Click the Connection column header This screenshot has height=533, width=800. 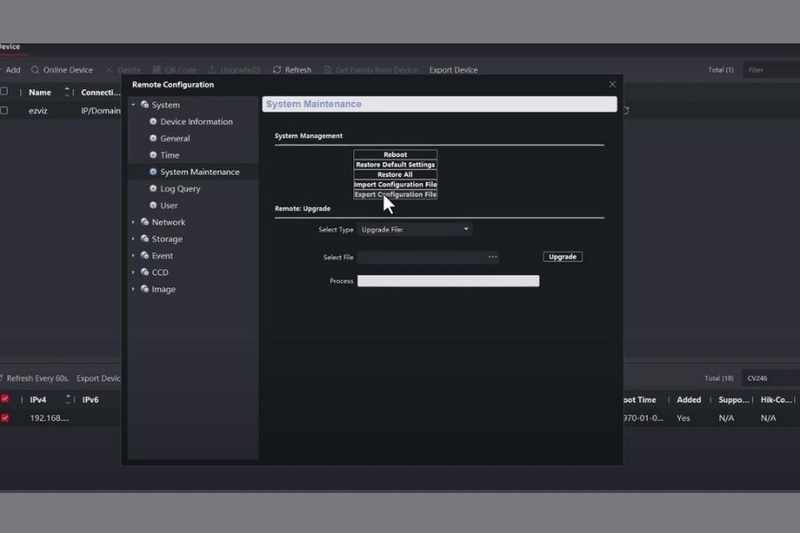[101, 92]
